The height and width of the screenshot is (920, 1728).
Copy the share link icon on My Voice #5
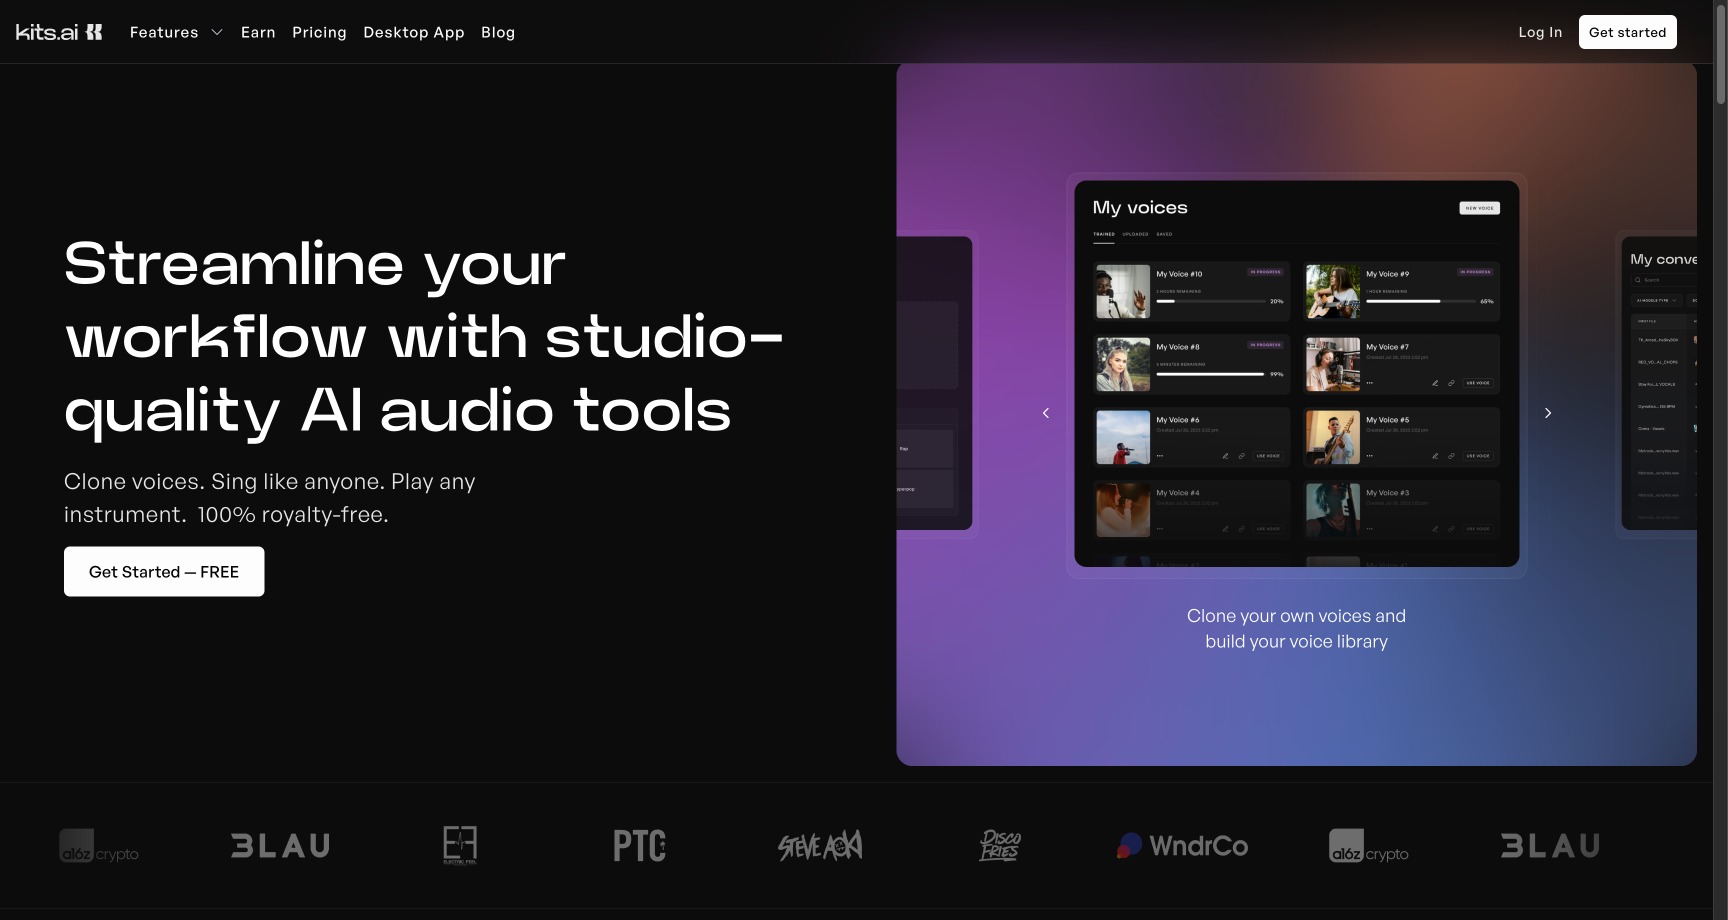tap(1451, 456)
